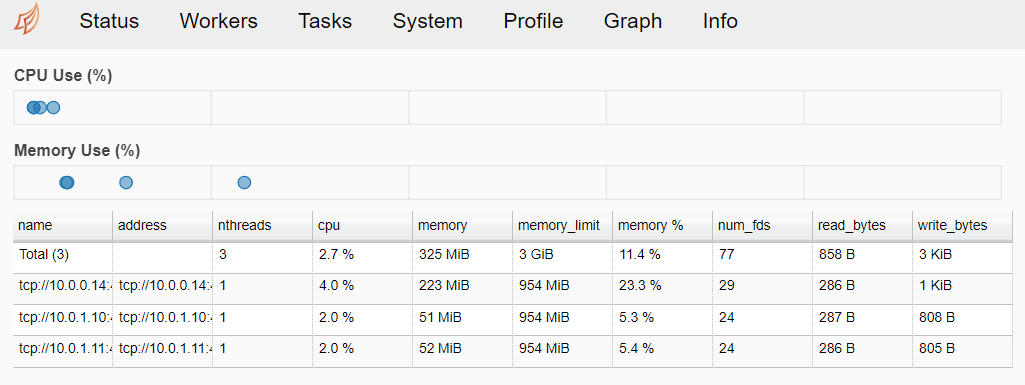Image resolution: width=1025 pixels, height=385 pixels.
Task: Open the Profile tab
Action: coord(533,21)
